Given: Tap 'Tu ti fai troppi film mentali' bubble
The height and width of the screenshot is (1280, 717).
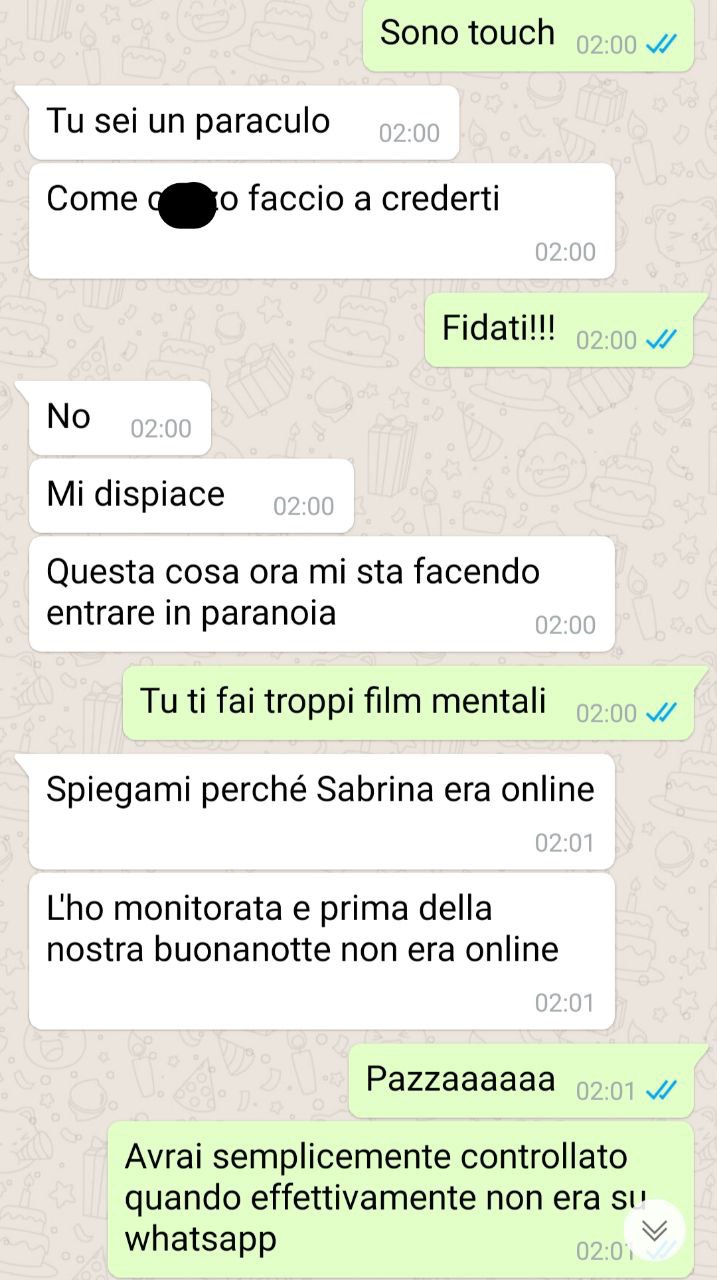Looking at the screenshot, I should click(x=408, y=703).
